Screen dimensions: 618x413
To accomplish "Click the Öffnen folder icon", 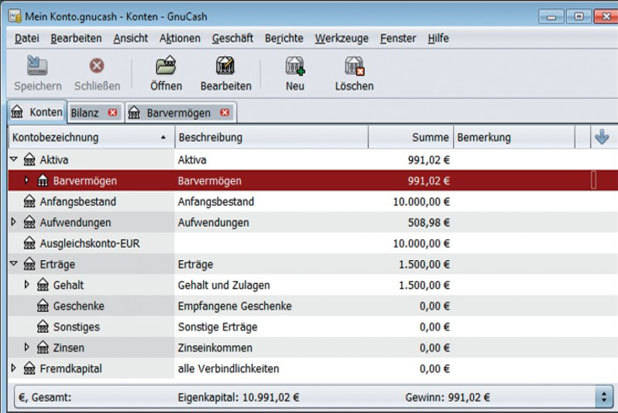I will (166, 65).
